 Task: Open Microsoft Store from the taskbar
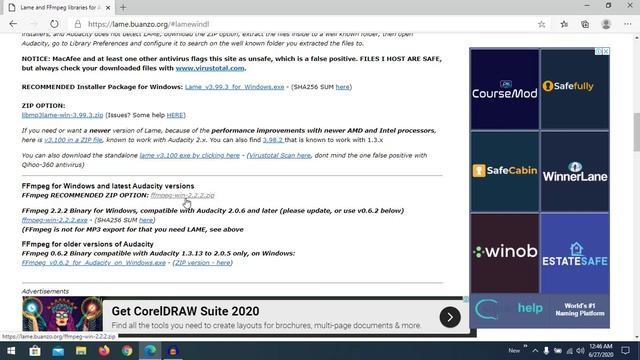tap(35, 351)
